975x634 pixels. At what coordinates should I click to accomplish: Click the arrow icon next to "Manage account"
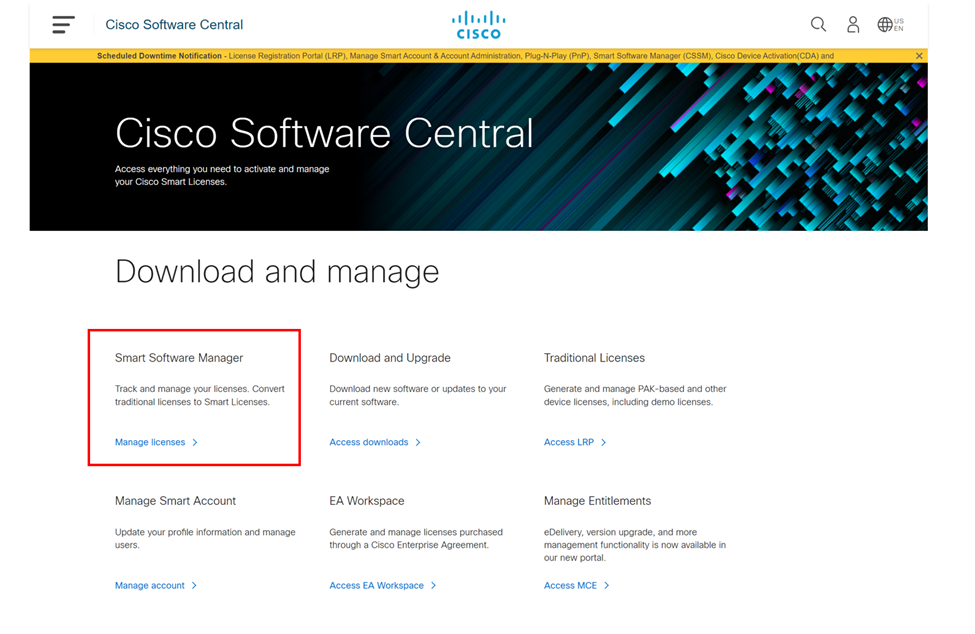click(194, 586)
